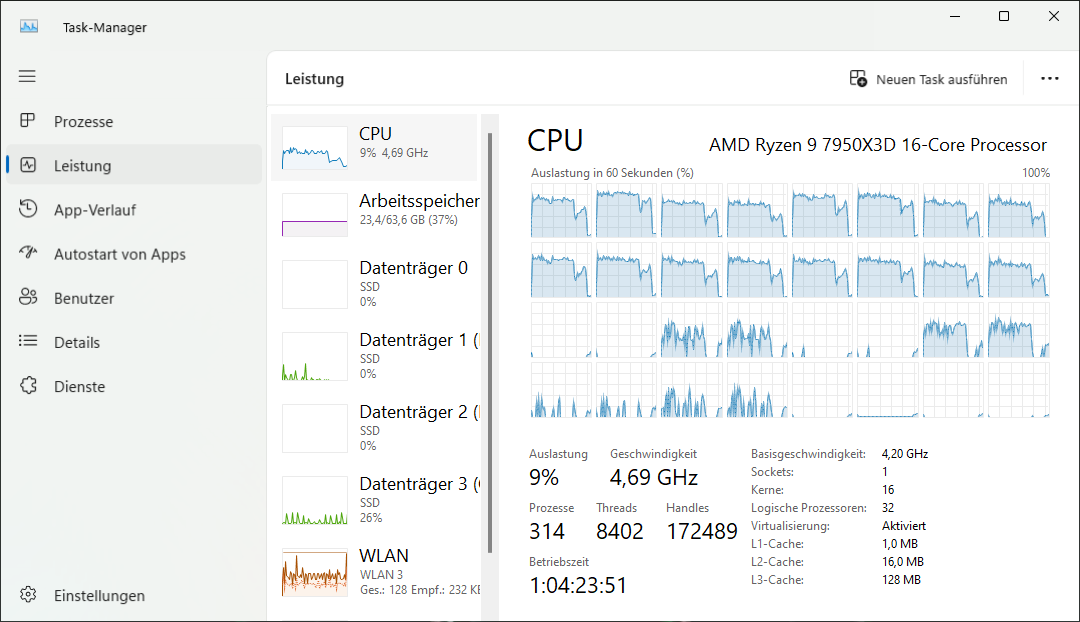This screenshot has height=622, width=1080.
Task: Click the WLAN mini graph thumbnail
Action: pyautogui.click(x=315, y=572)
